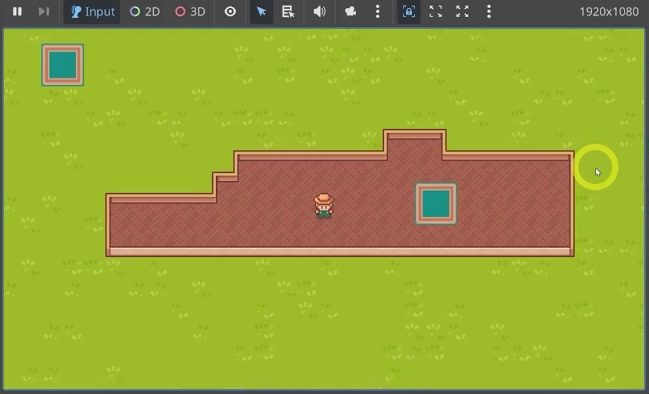The height and width of the screenshot is (394, 649).
Task: Toggle selection visibility eye icon
Action: click(x=230, y=12)
